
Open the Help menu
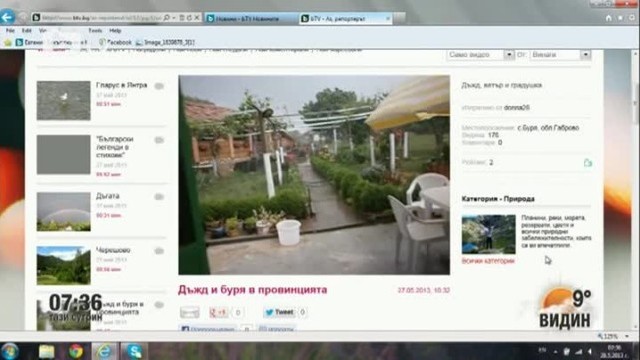115,31
